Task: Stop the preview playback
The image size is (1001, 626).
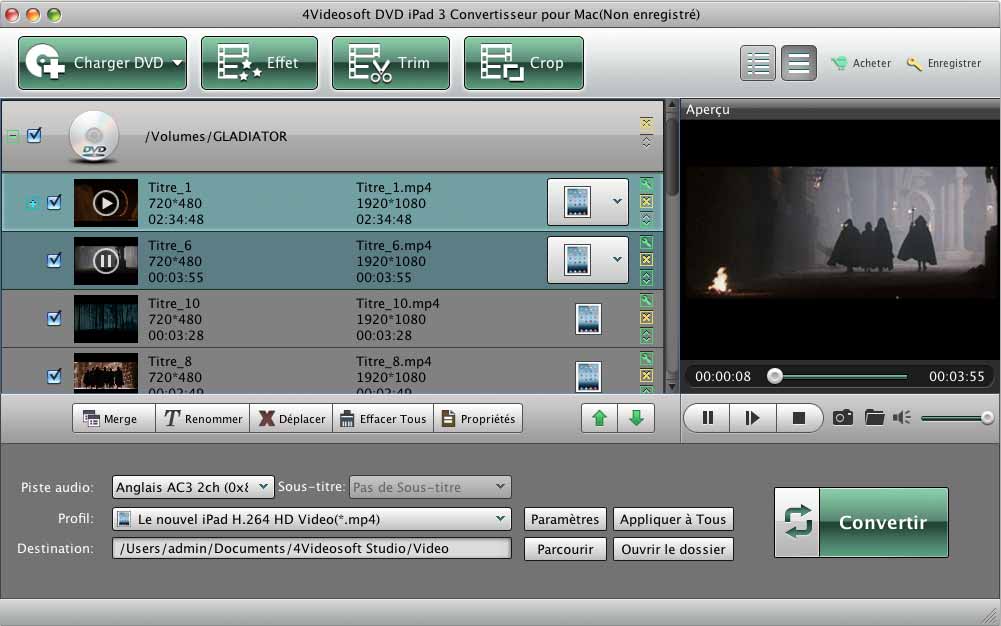Action: (798, 418)
